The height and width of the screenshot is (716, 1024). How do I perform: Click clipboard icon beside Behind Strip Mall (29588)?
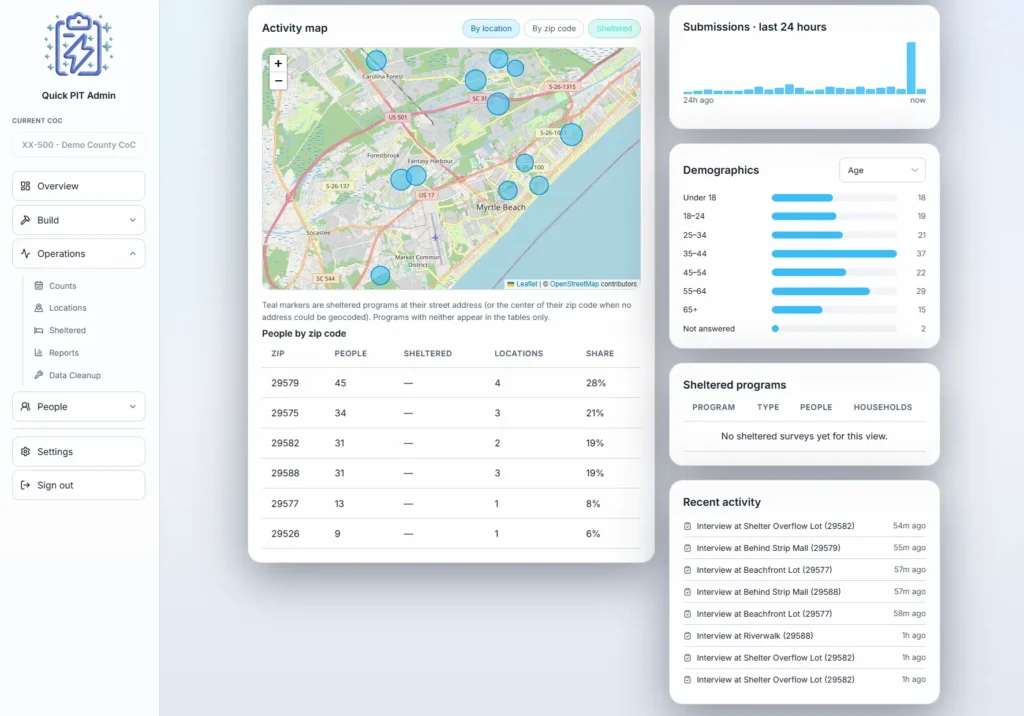[x=687, y=592]
